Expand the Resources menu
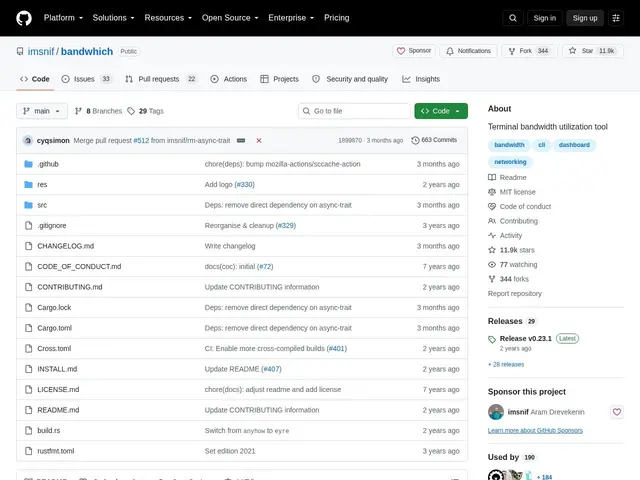 pos(168,18)
